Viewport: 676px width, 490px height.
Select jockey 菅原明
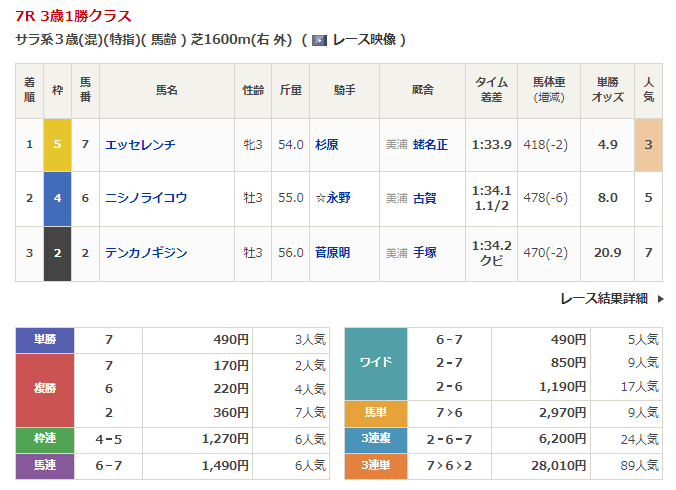click(332, 253)
